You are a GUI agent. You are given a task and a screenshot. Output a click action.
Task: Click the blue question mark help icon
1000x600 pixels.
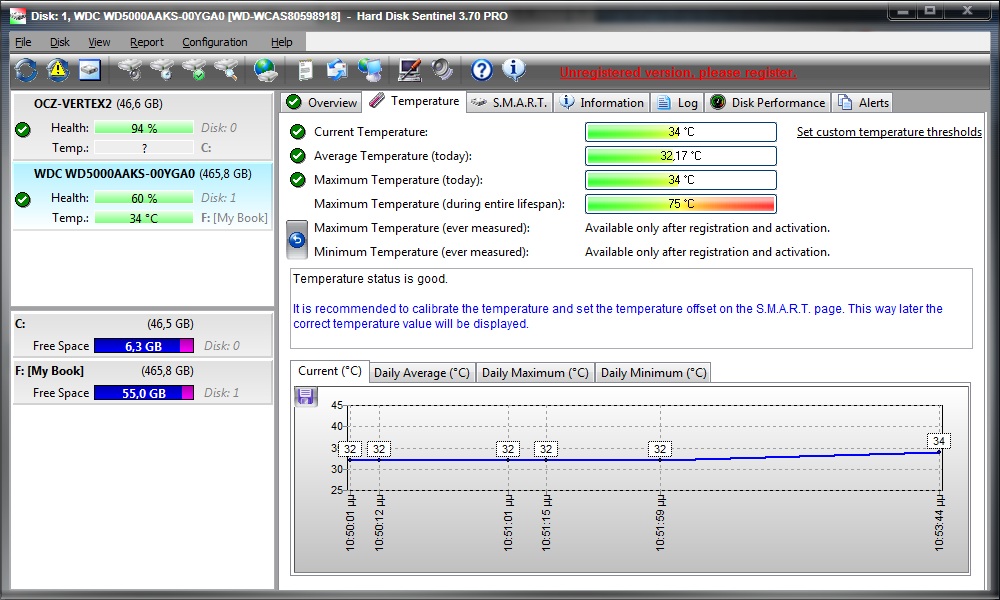[x=482, y=70]
